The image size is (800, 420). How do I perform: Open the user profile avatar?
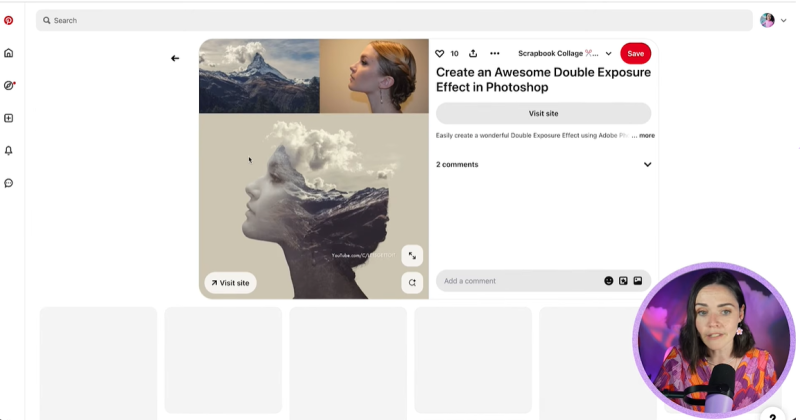pos(767,20)
